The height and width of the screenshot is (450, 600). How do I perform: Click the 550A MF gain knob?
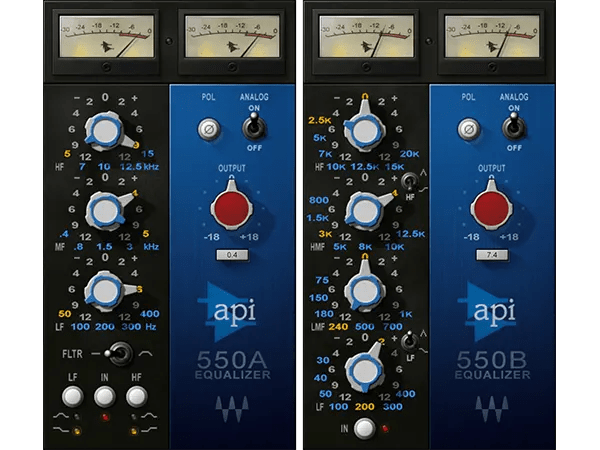tap(105, 211)
